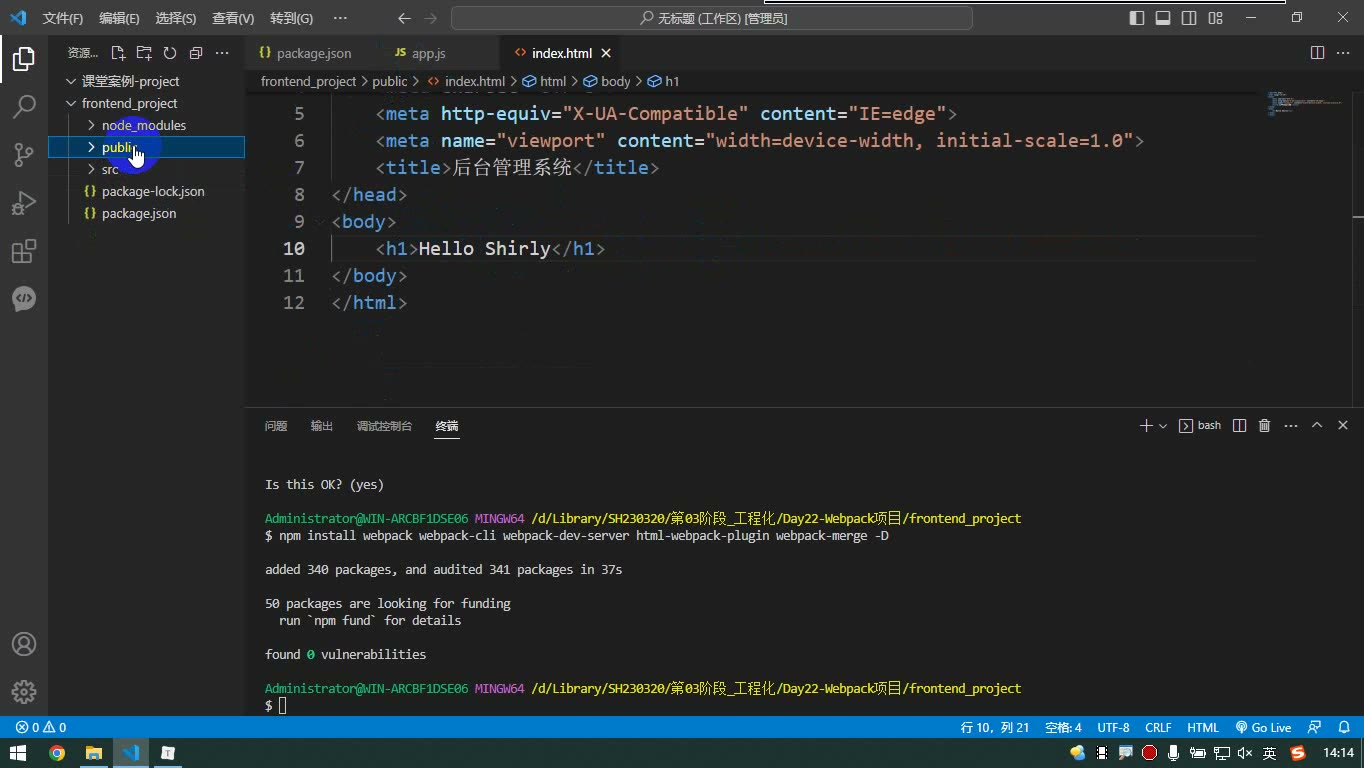Open the new terminal profile dropdown arrow
This screenshot has width=1364, height=768.
click(1163, 426)
